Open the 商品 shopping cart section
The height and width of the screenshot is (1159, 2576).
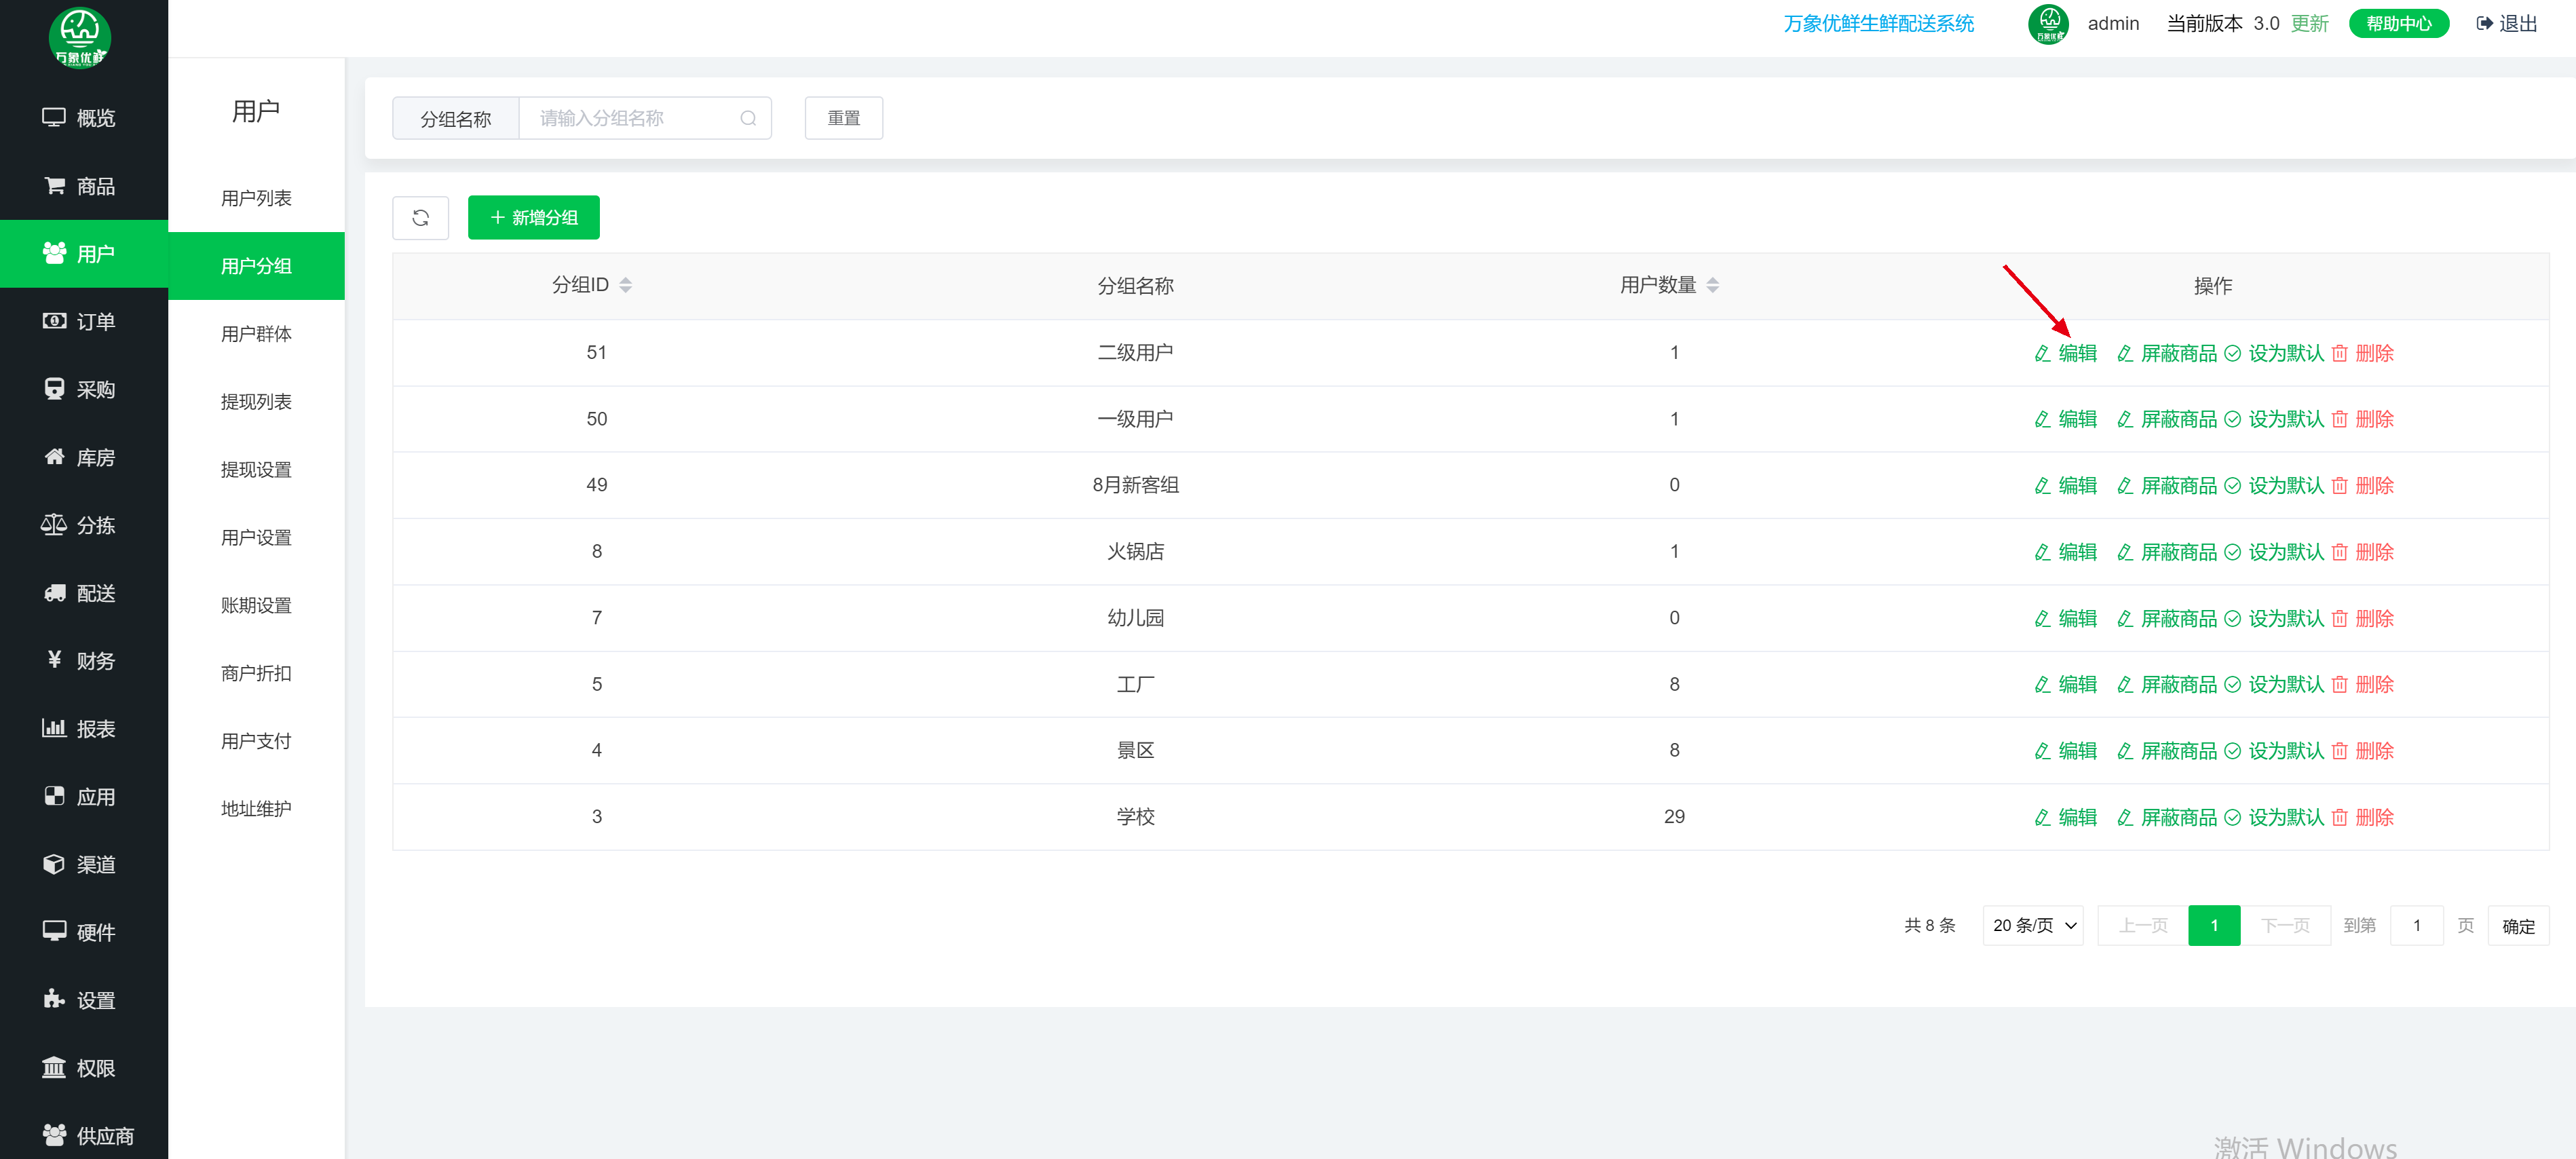(x=54, y=186)
